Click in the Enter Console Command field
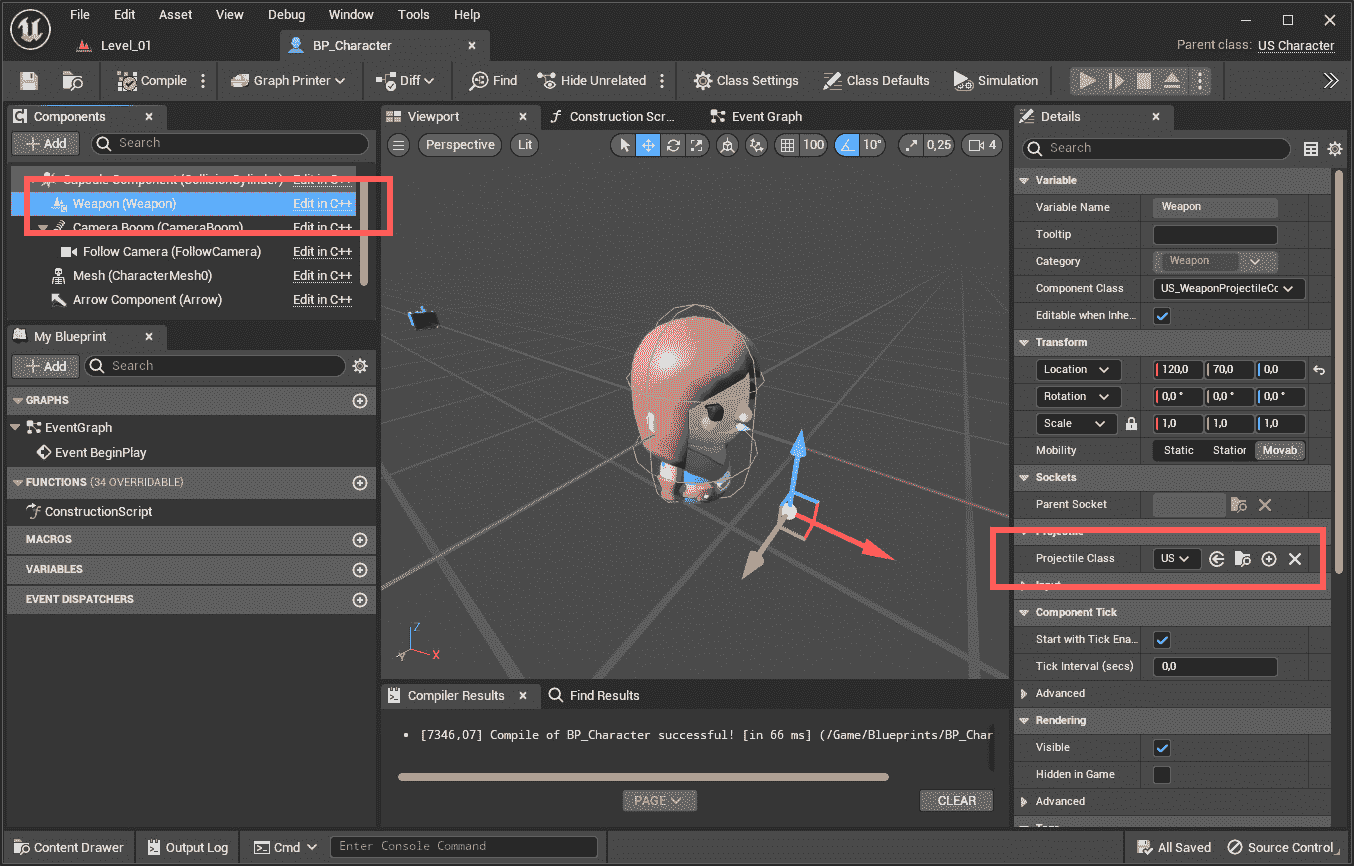This screenshot has height=866, width=1354. 463,846
